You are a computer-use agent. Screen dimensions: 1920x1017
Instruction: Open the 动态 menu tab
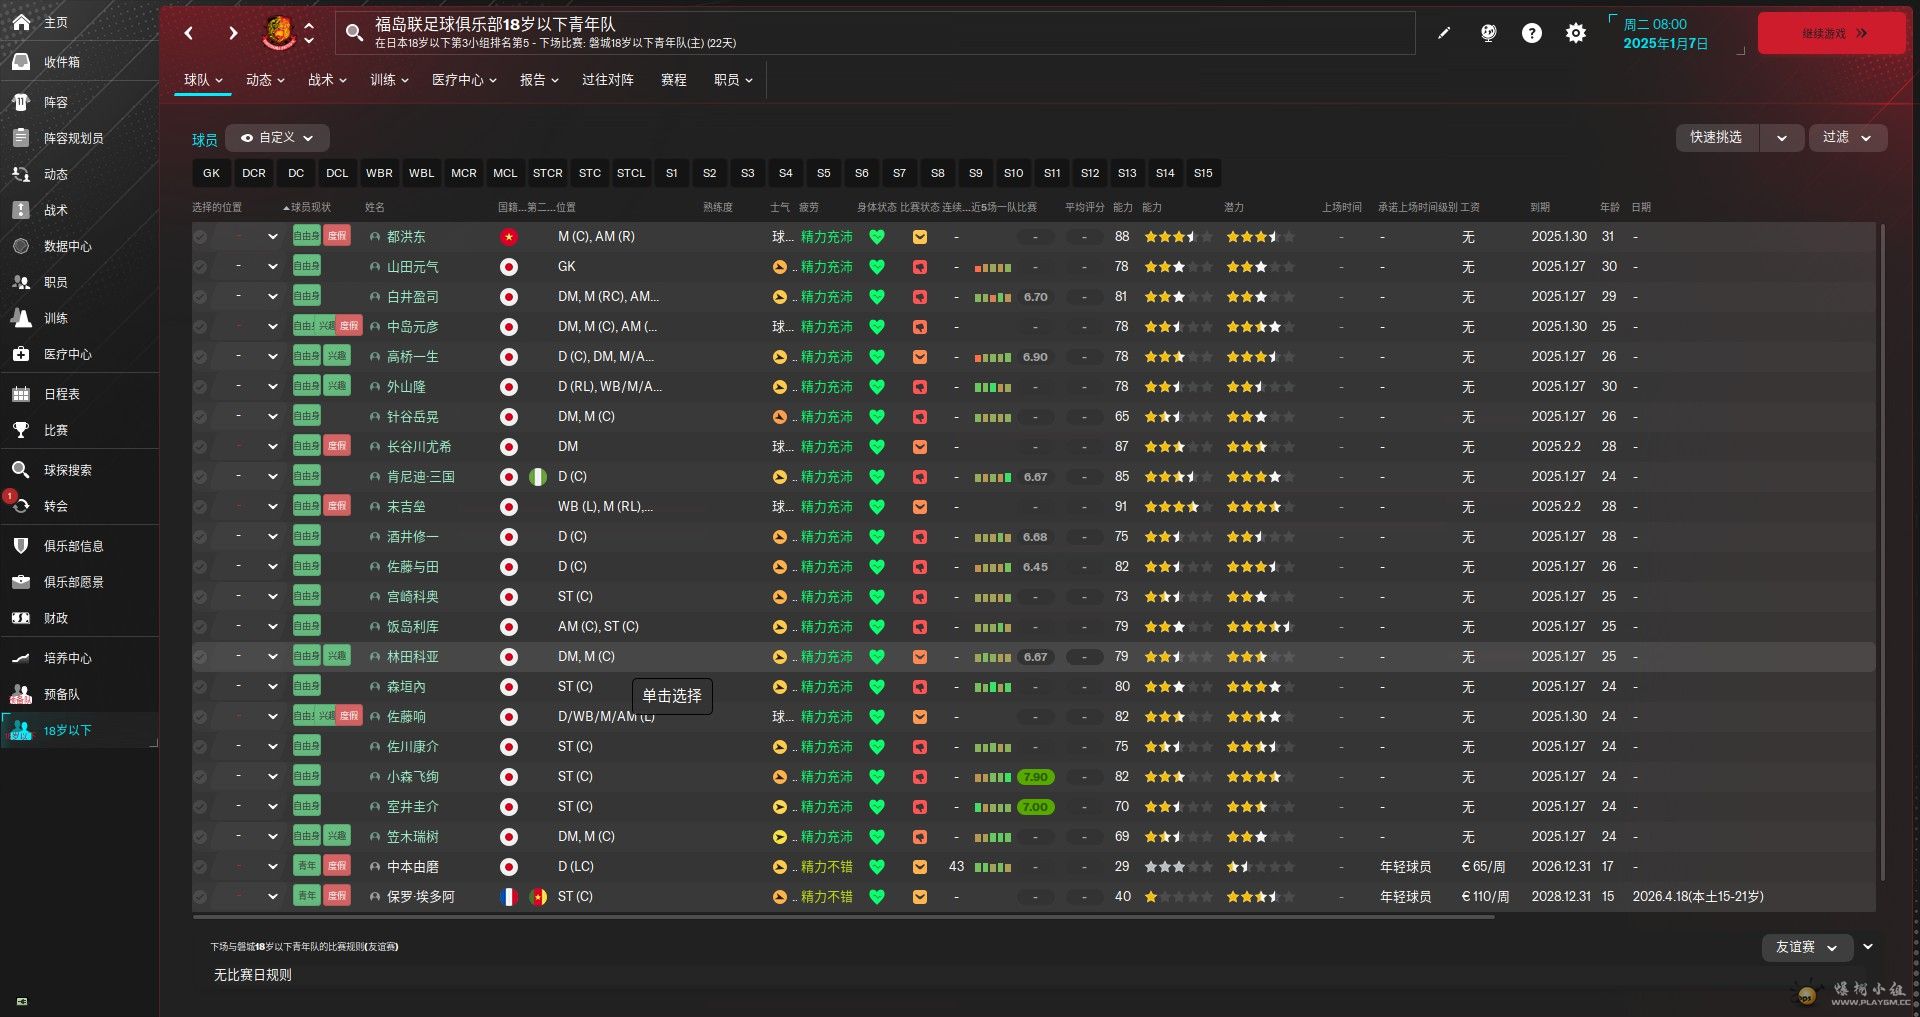(x=265, y=80)
